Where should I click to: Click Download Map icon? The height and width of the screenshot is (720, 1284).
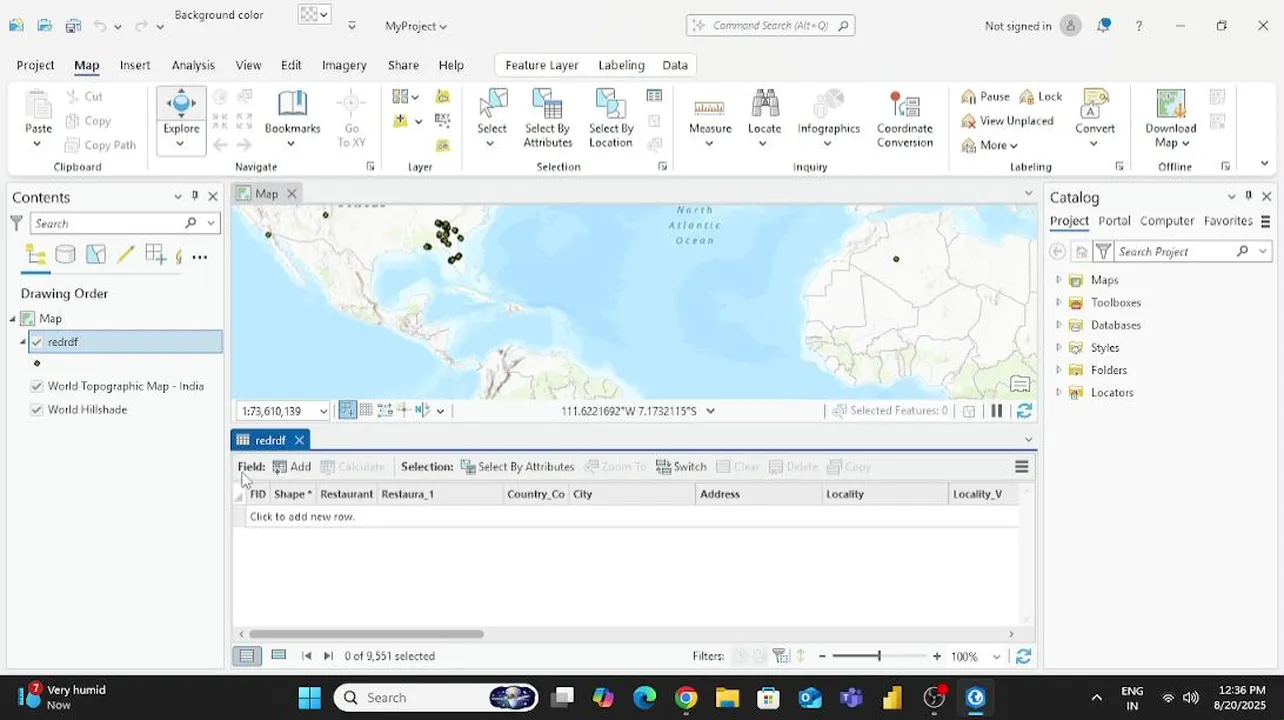[1171, 103]
